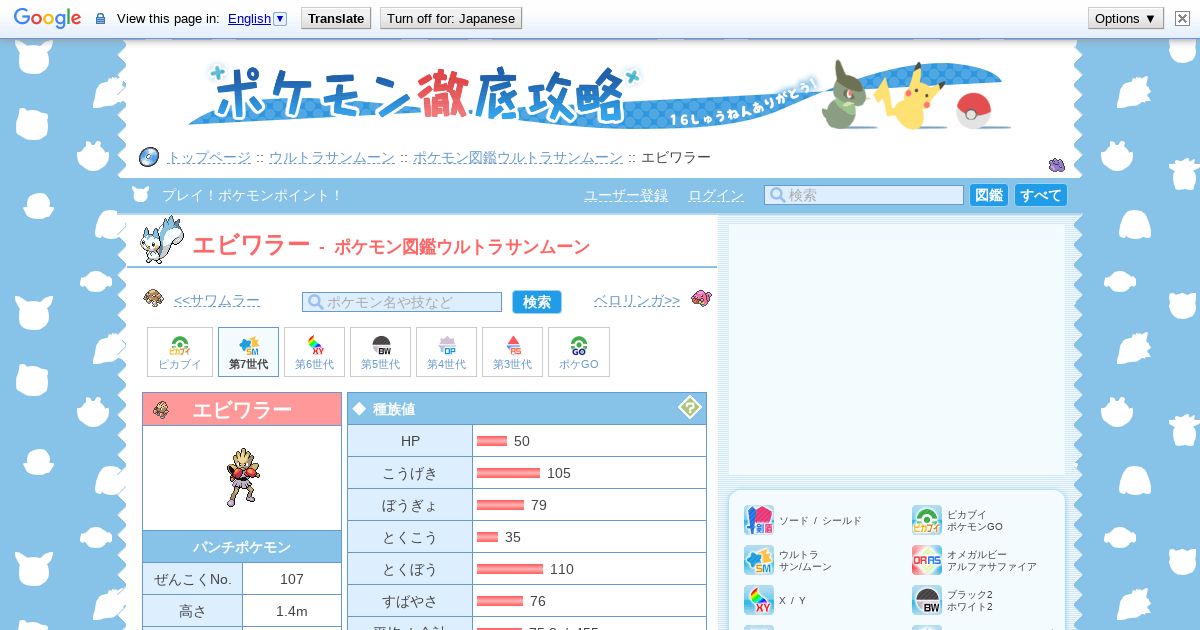Click the こうげき stat bar

point(508,473)
